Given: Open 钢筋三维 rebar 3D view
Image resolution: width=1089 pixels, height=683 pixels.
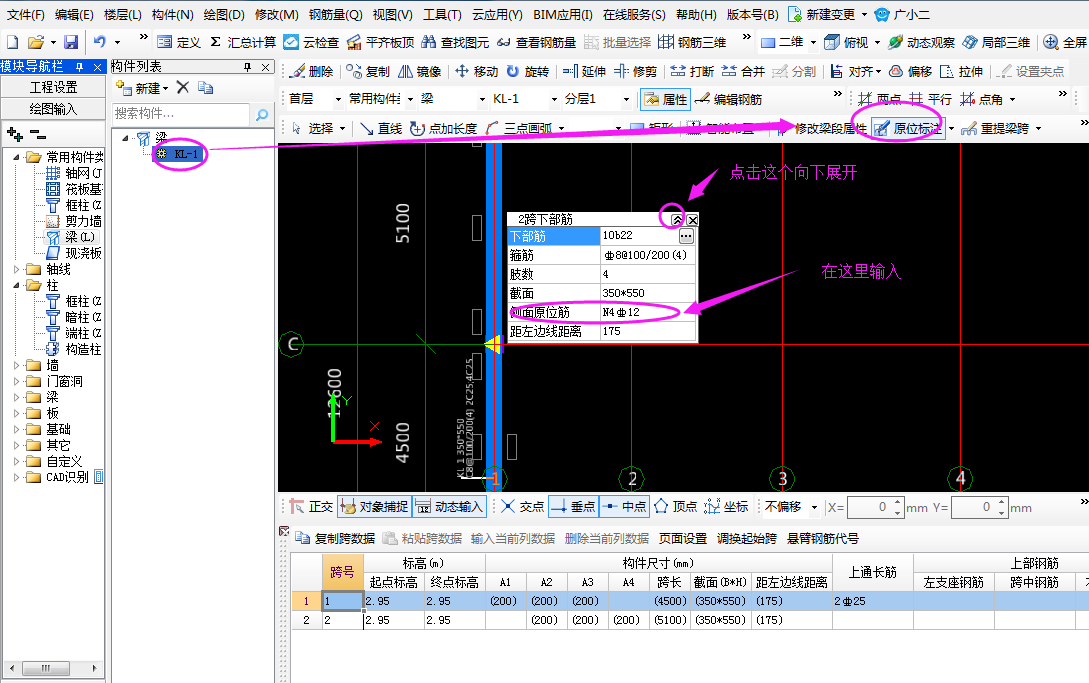Looking at the screenshot, I should click(x=692, y=42).
